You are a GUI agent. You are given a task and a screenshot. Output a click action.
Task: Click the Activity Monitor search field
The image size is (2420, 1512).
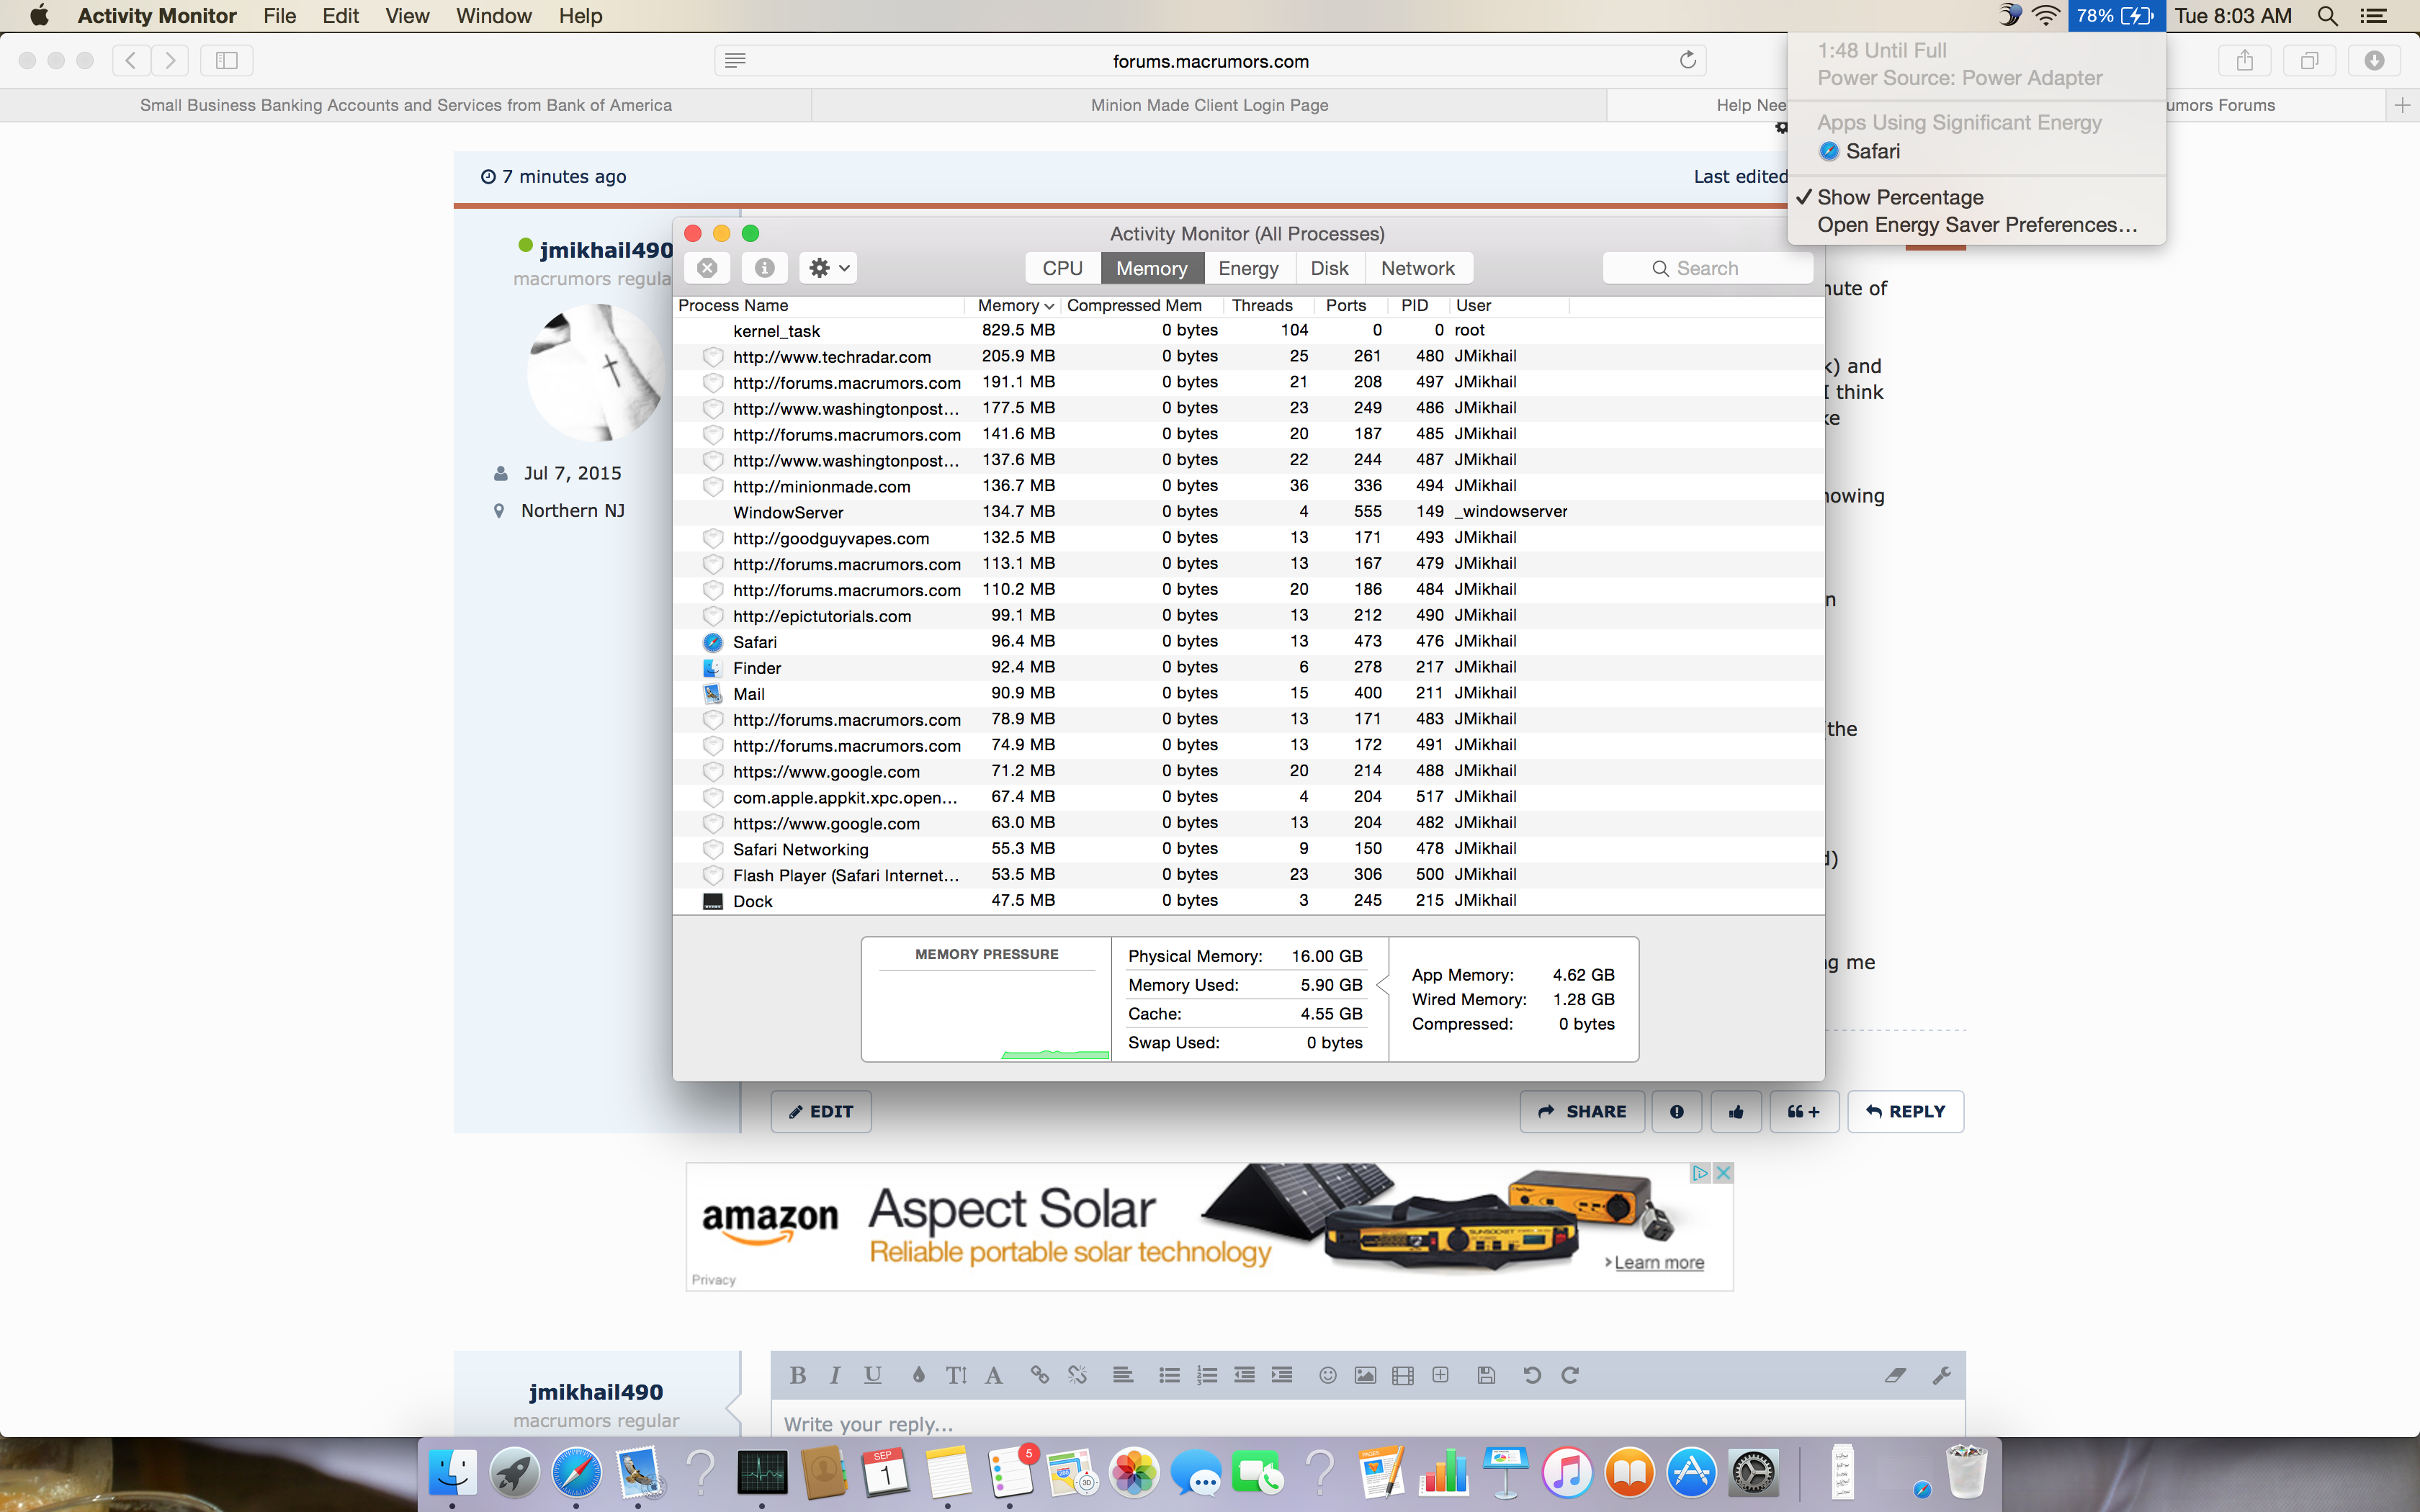(1707, 268)
